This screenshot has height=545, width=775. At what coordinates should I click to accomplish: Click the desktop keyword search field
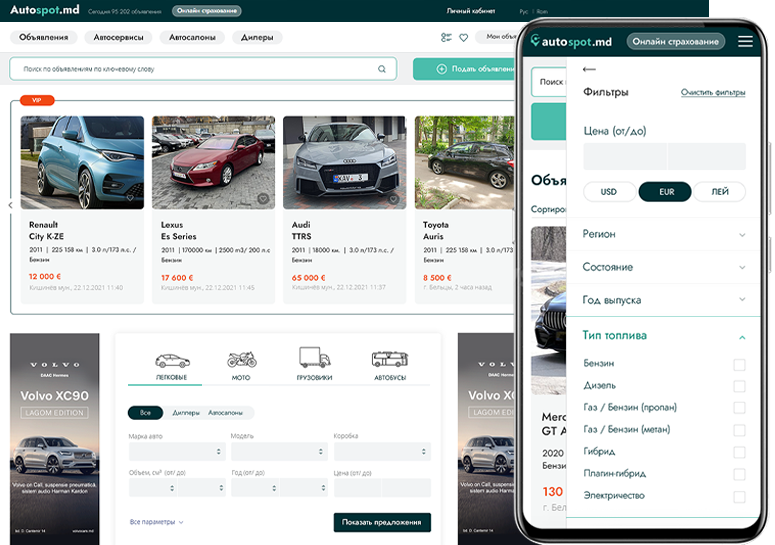tap(203, 69)
